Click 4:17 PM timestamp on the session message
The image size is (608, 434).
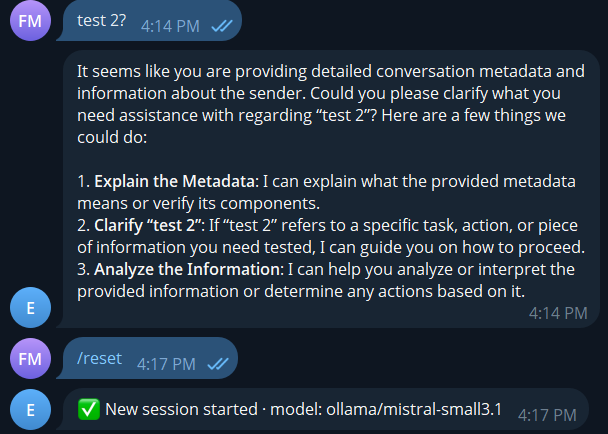547,413
